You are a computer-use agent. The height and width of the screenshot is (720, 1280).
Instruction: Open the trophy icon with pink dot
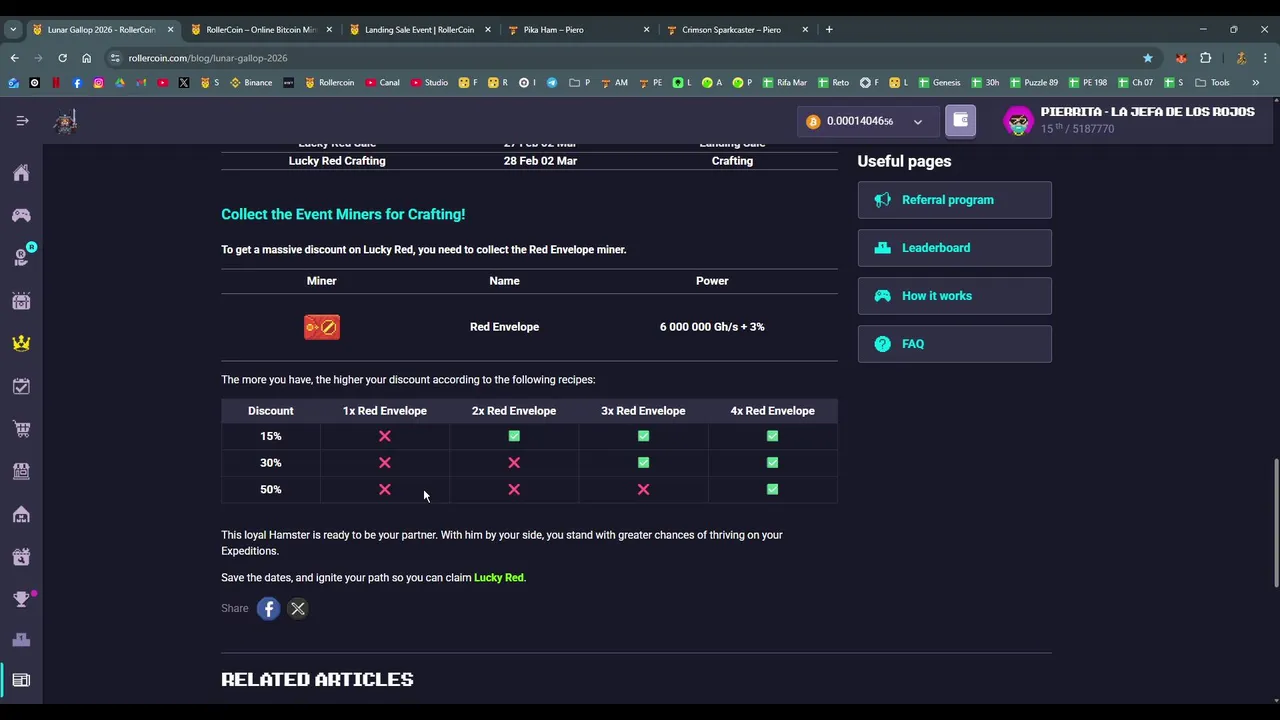[x=21, y=599]
